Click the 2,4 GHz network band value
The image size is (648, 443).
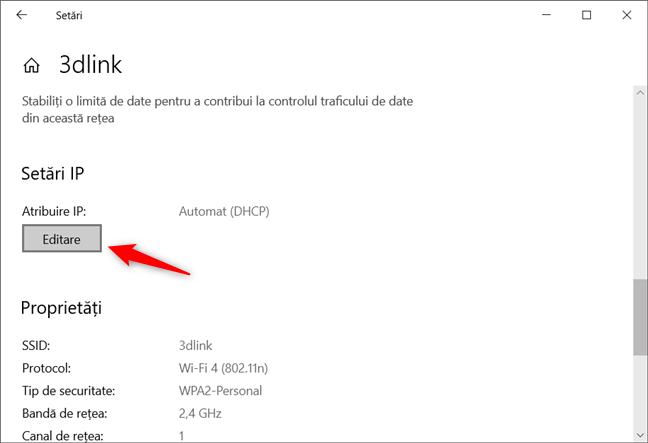(200, 413)
